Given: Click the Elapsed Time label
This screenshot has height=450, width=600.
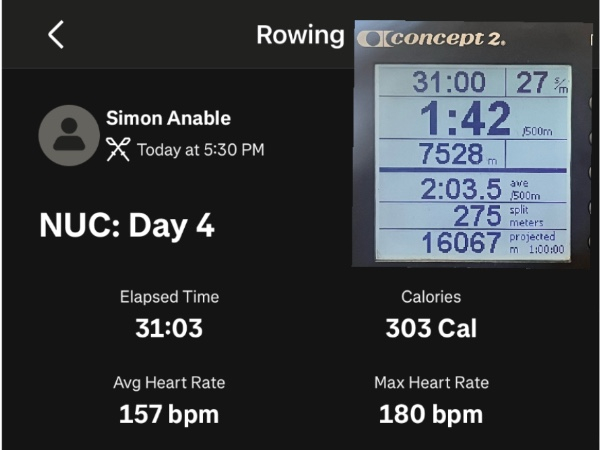Looking at the screenshot, I should [x=169, y=297].
